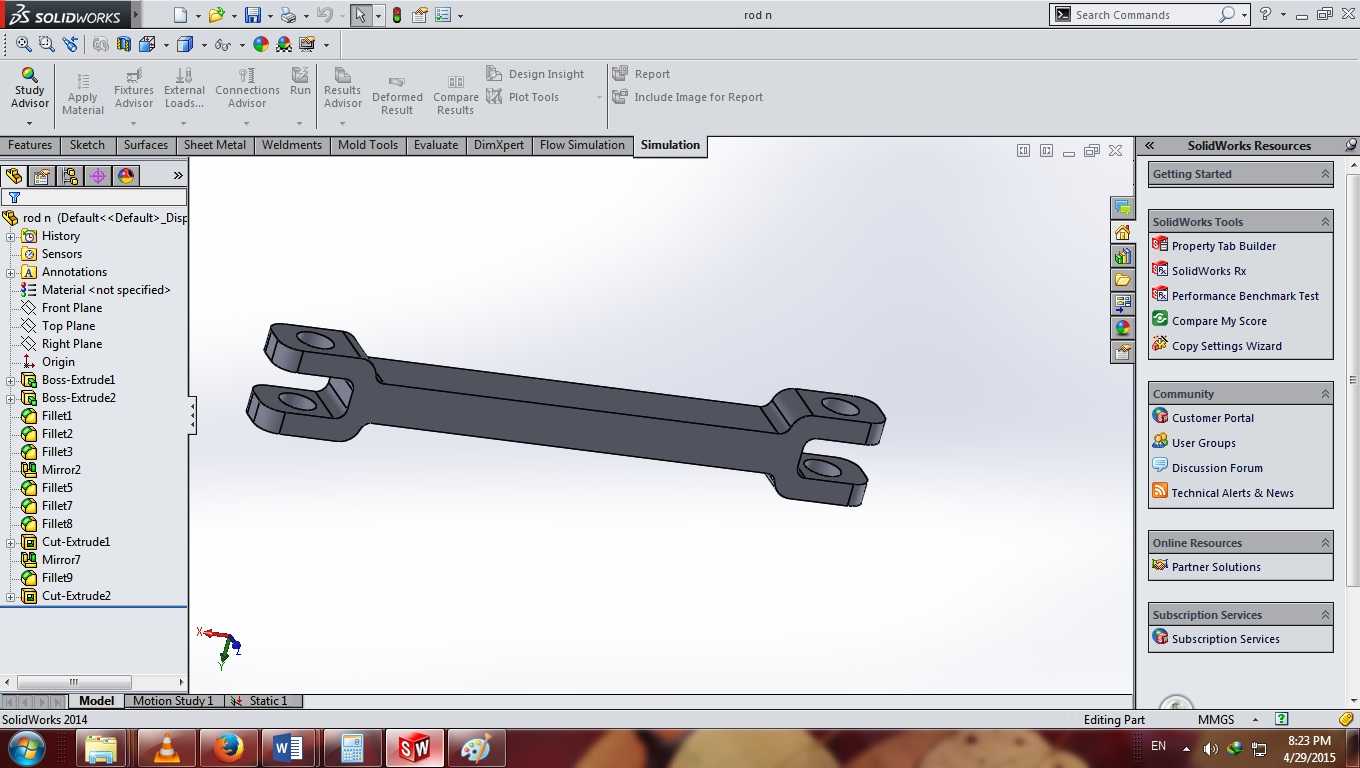Open the Design Library task pane icon
This screenshot has height=768, width=1360.
(1122, 256)
